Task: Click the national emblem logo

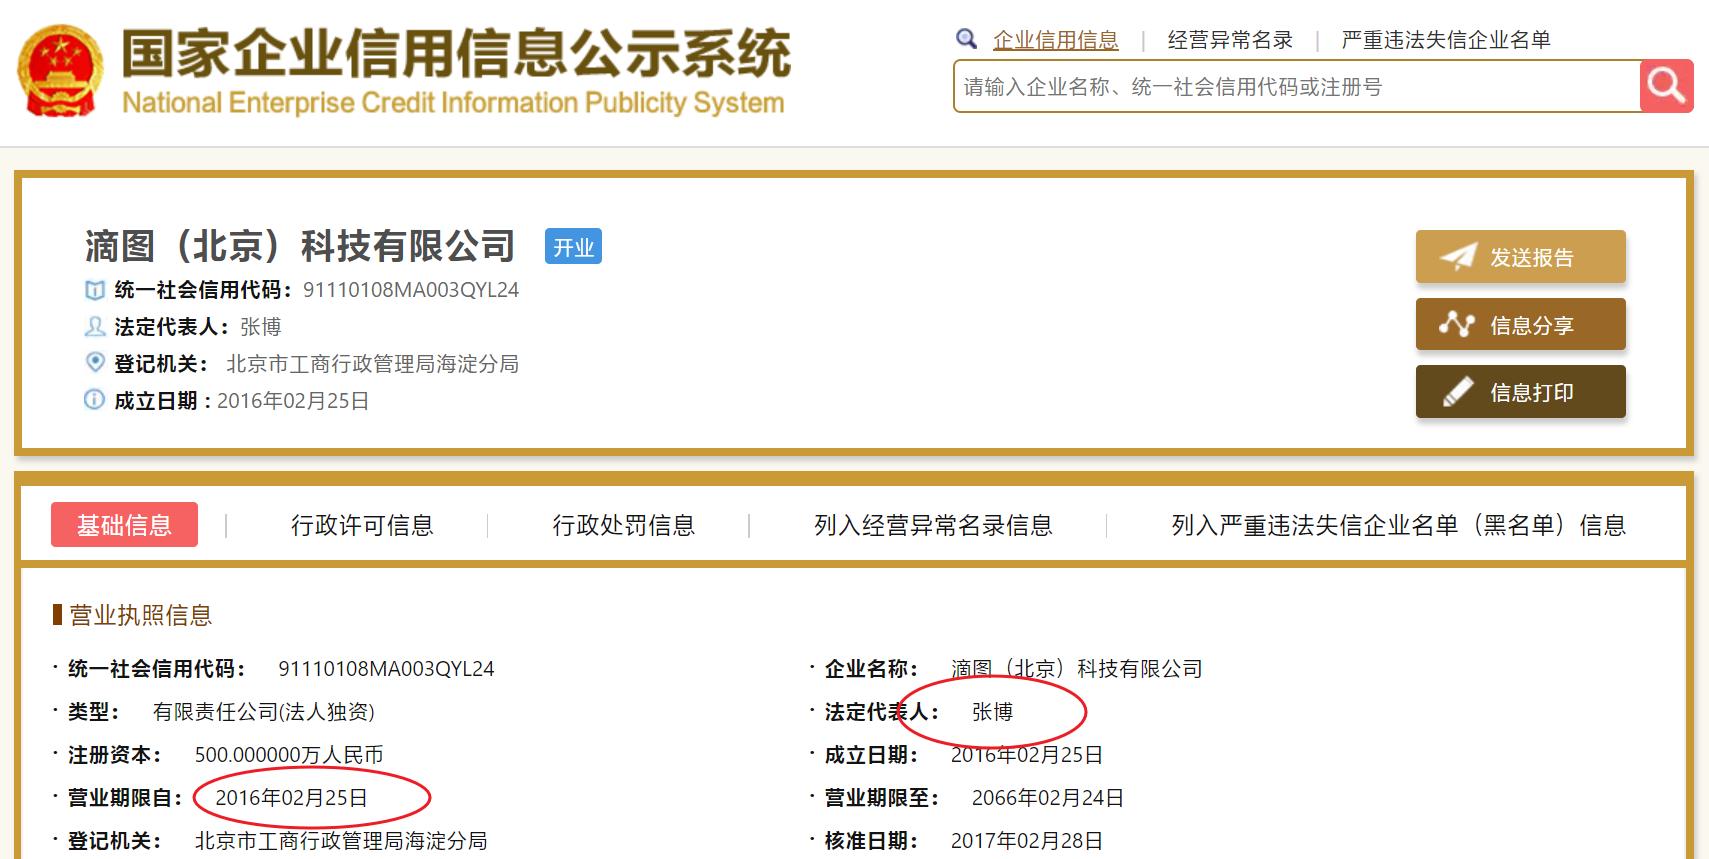Action: pos(61,70)
